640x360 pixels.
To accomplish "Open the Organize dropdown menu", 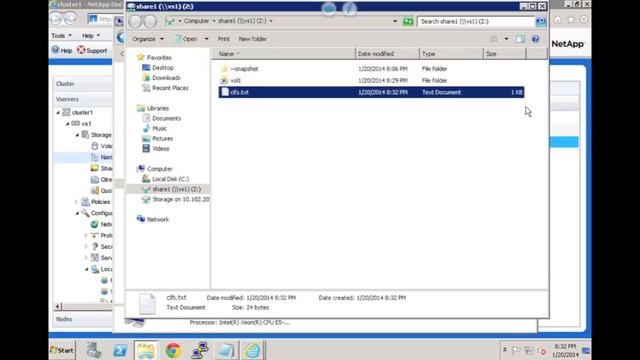I will [x=148, y=39].
